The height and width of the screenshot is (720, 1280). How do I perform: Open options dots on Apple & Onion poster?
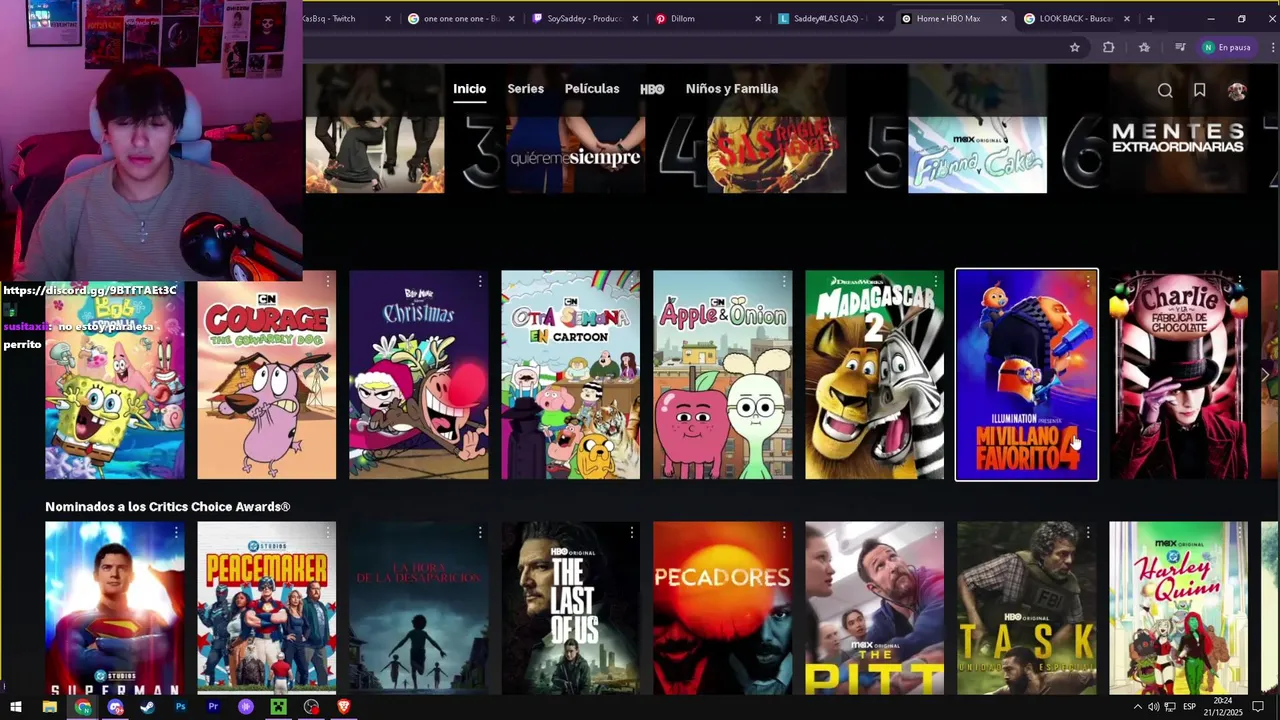click(x=784, y=282)
